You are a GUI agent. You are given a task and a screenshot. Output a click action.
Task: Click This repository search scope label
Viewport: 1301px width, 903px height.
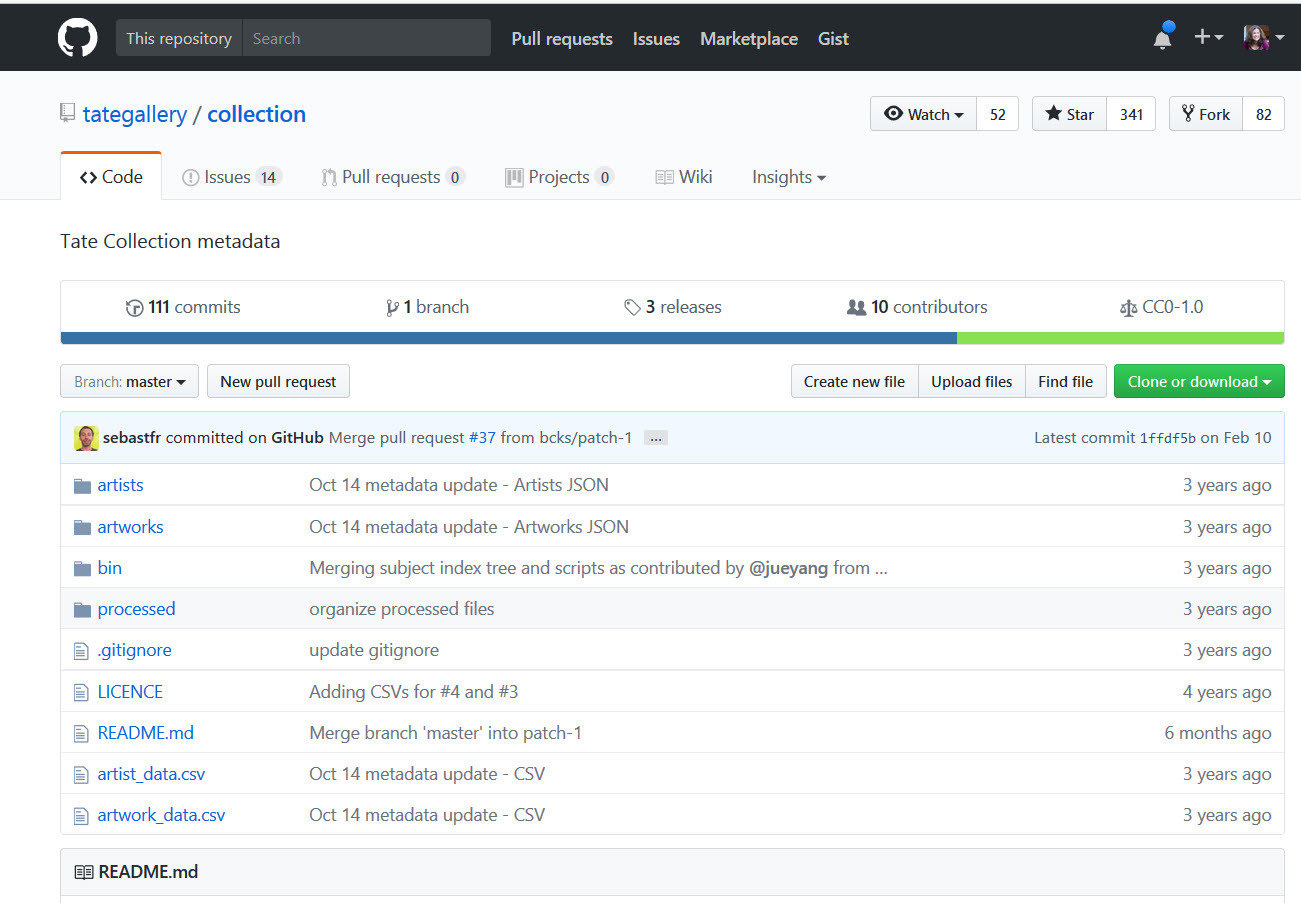click(x=179, y=38)
